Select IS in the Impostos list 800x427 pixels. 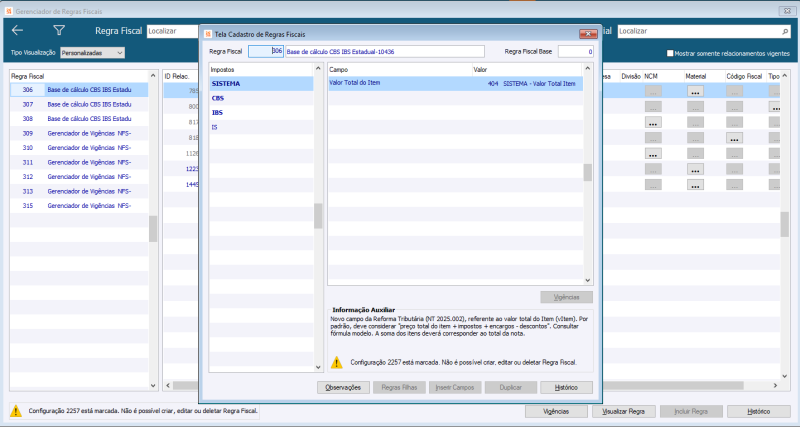pos(261,127)
